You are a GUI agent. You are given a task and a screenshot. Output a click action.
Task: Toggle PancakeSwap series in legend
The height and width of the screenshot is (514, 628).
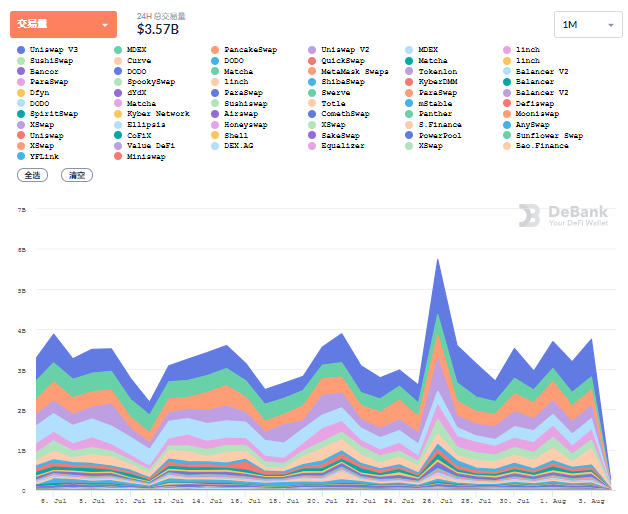click(x=244, y=50)
